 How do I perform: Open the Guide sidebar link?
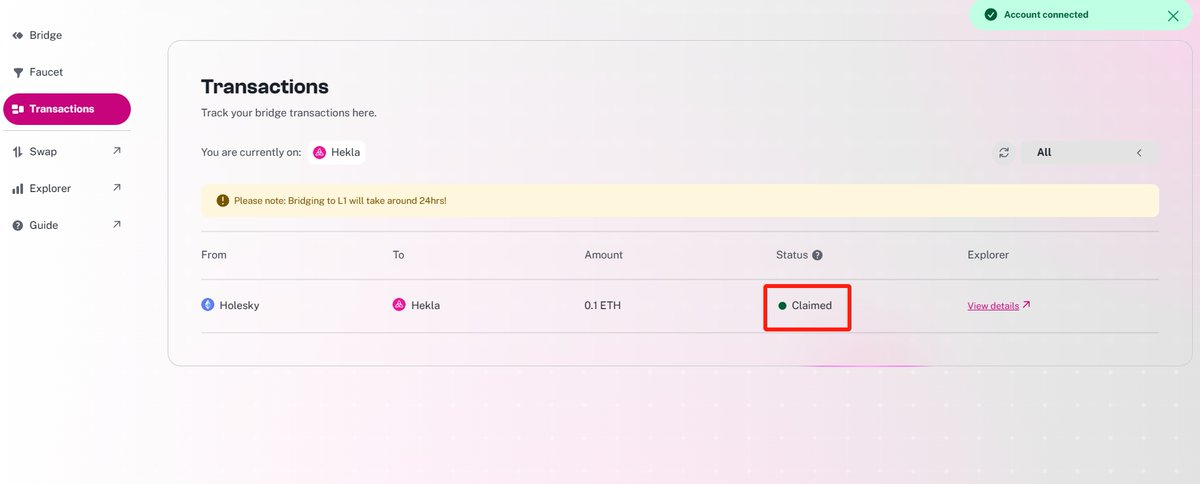pyautogui.click(x=43, y=225)
